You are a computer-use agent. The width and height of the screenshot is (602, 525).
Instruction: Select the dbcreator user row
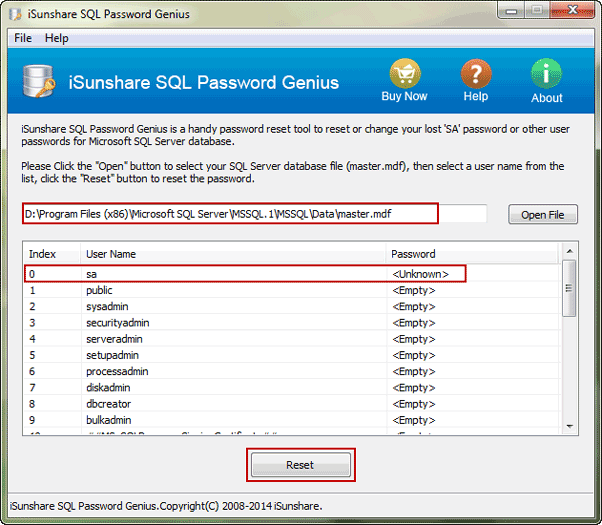click(x=292, y=404)
